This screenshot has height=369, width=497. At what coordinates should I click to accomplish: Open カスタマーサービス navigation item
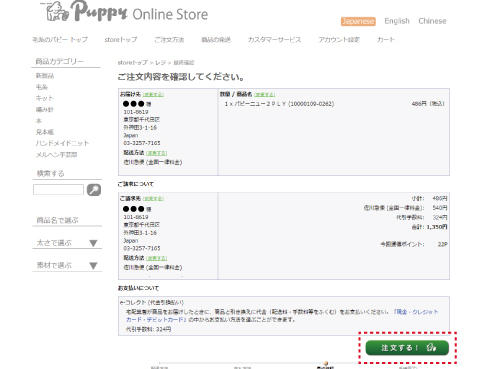pyautogui.click(x=274, y=40)
